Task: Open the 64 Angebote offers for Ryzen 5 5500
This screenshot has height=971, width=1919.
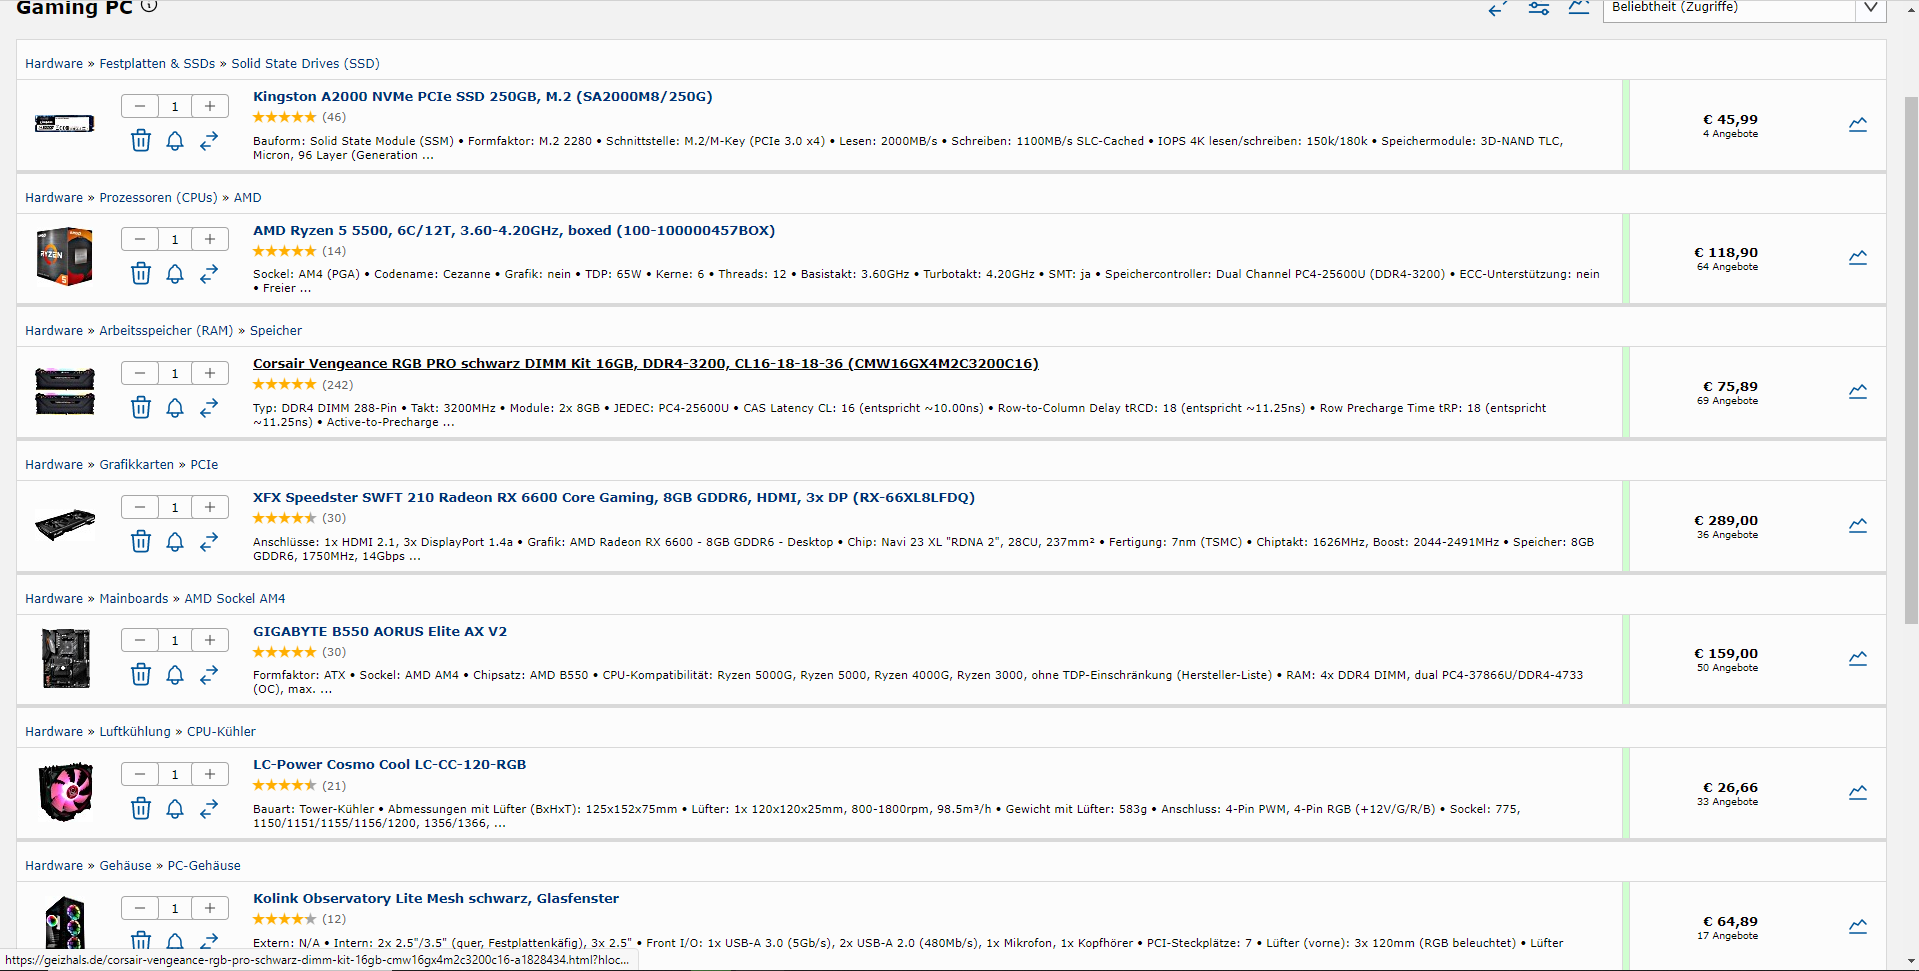Action: tap(1727, 267)
